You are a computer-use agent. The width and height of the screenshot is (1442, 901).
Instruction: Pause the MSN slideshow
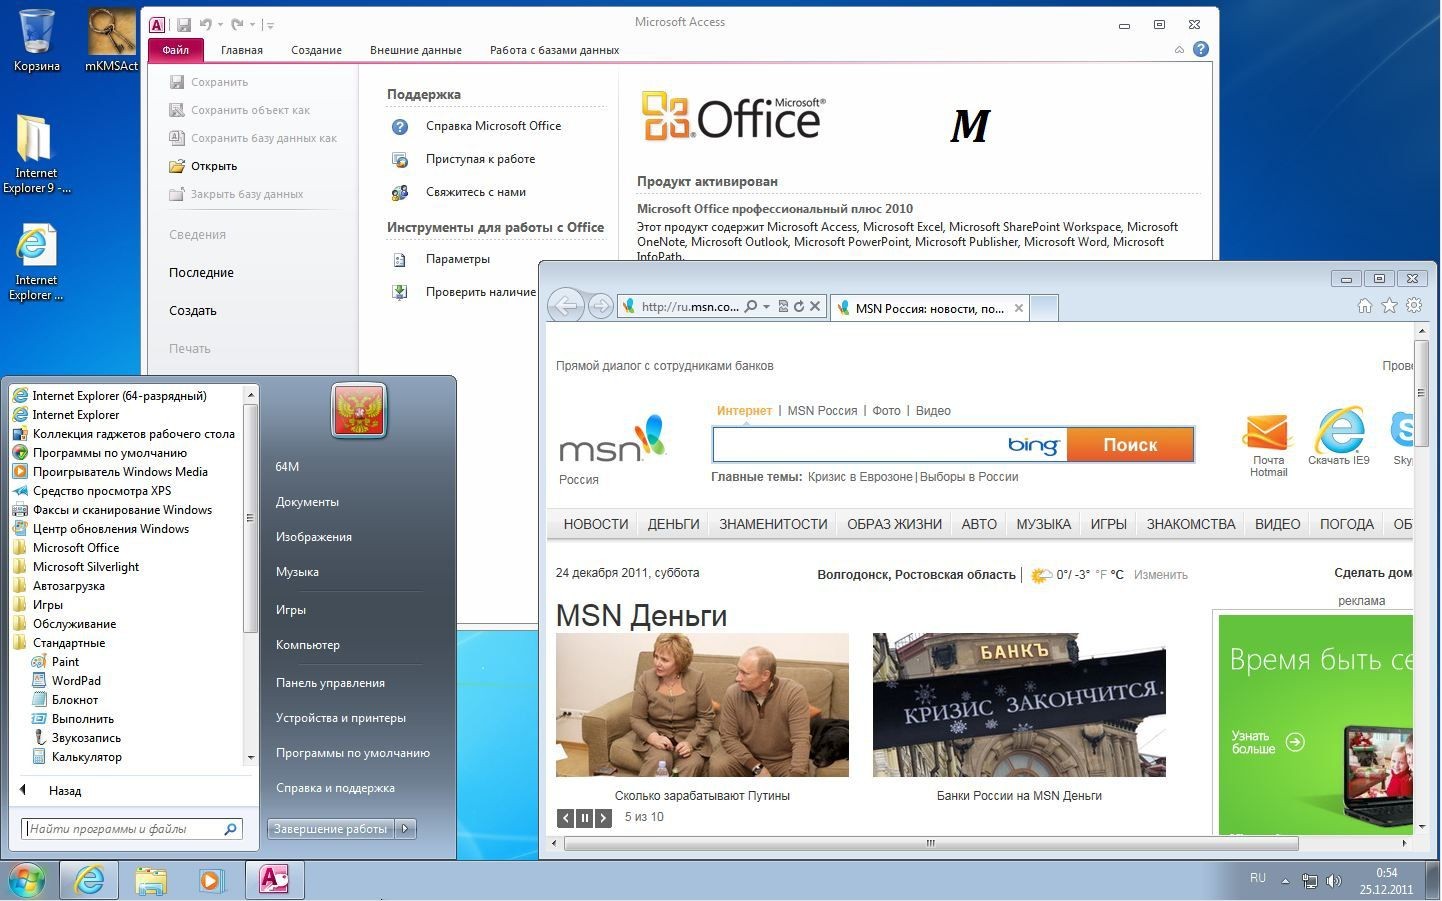point(585,818)
